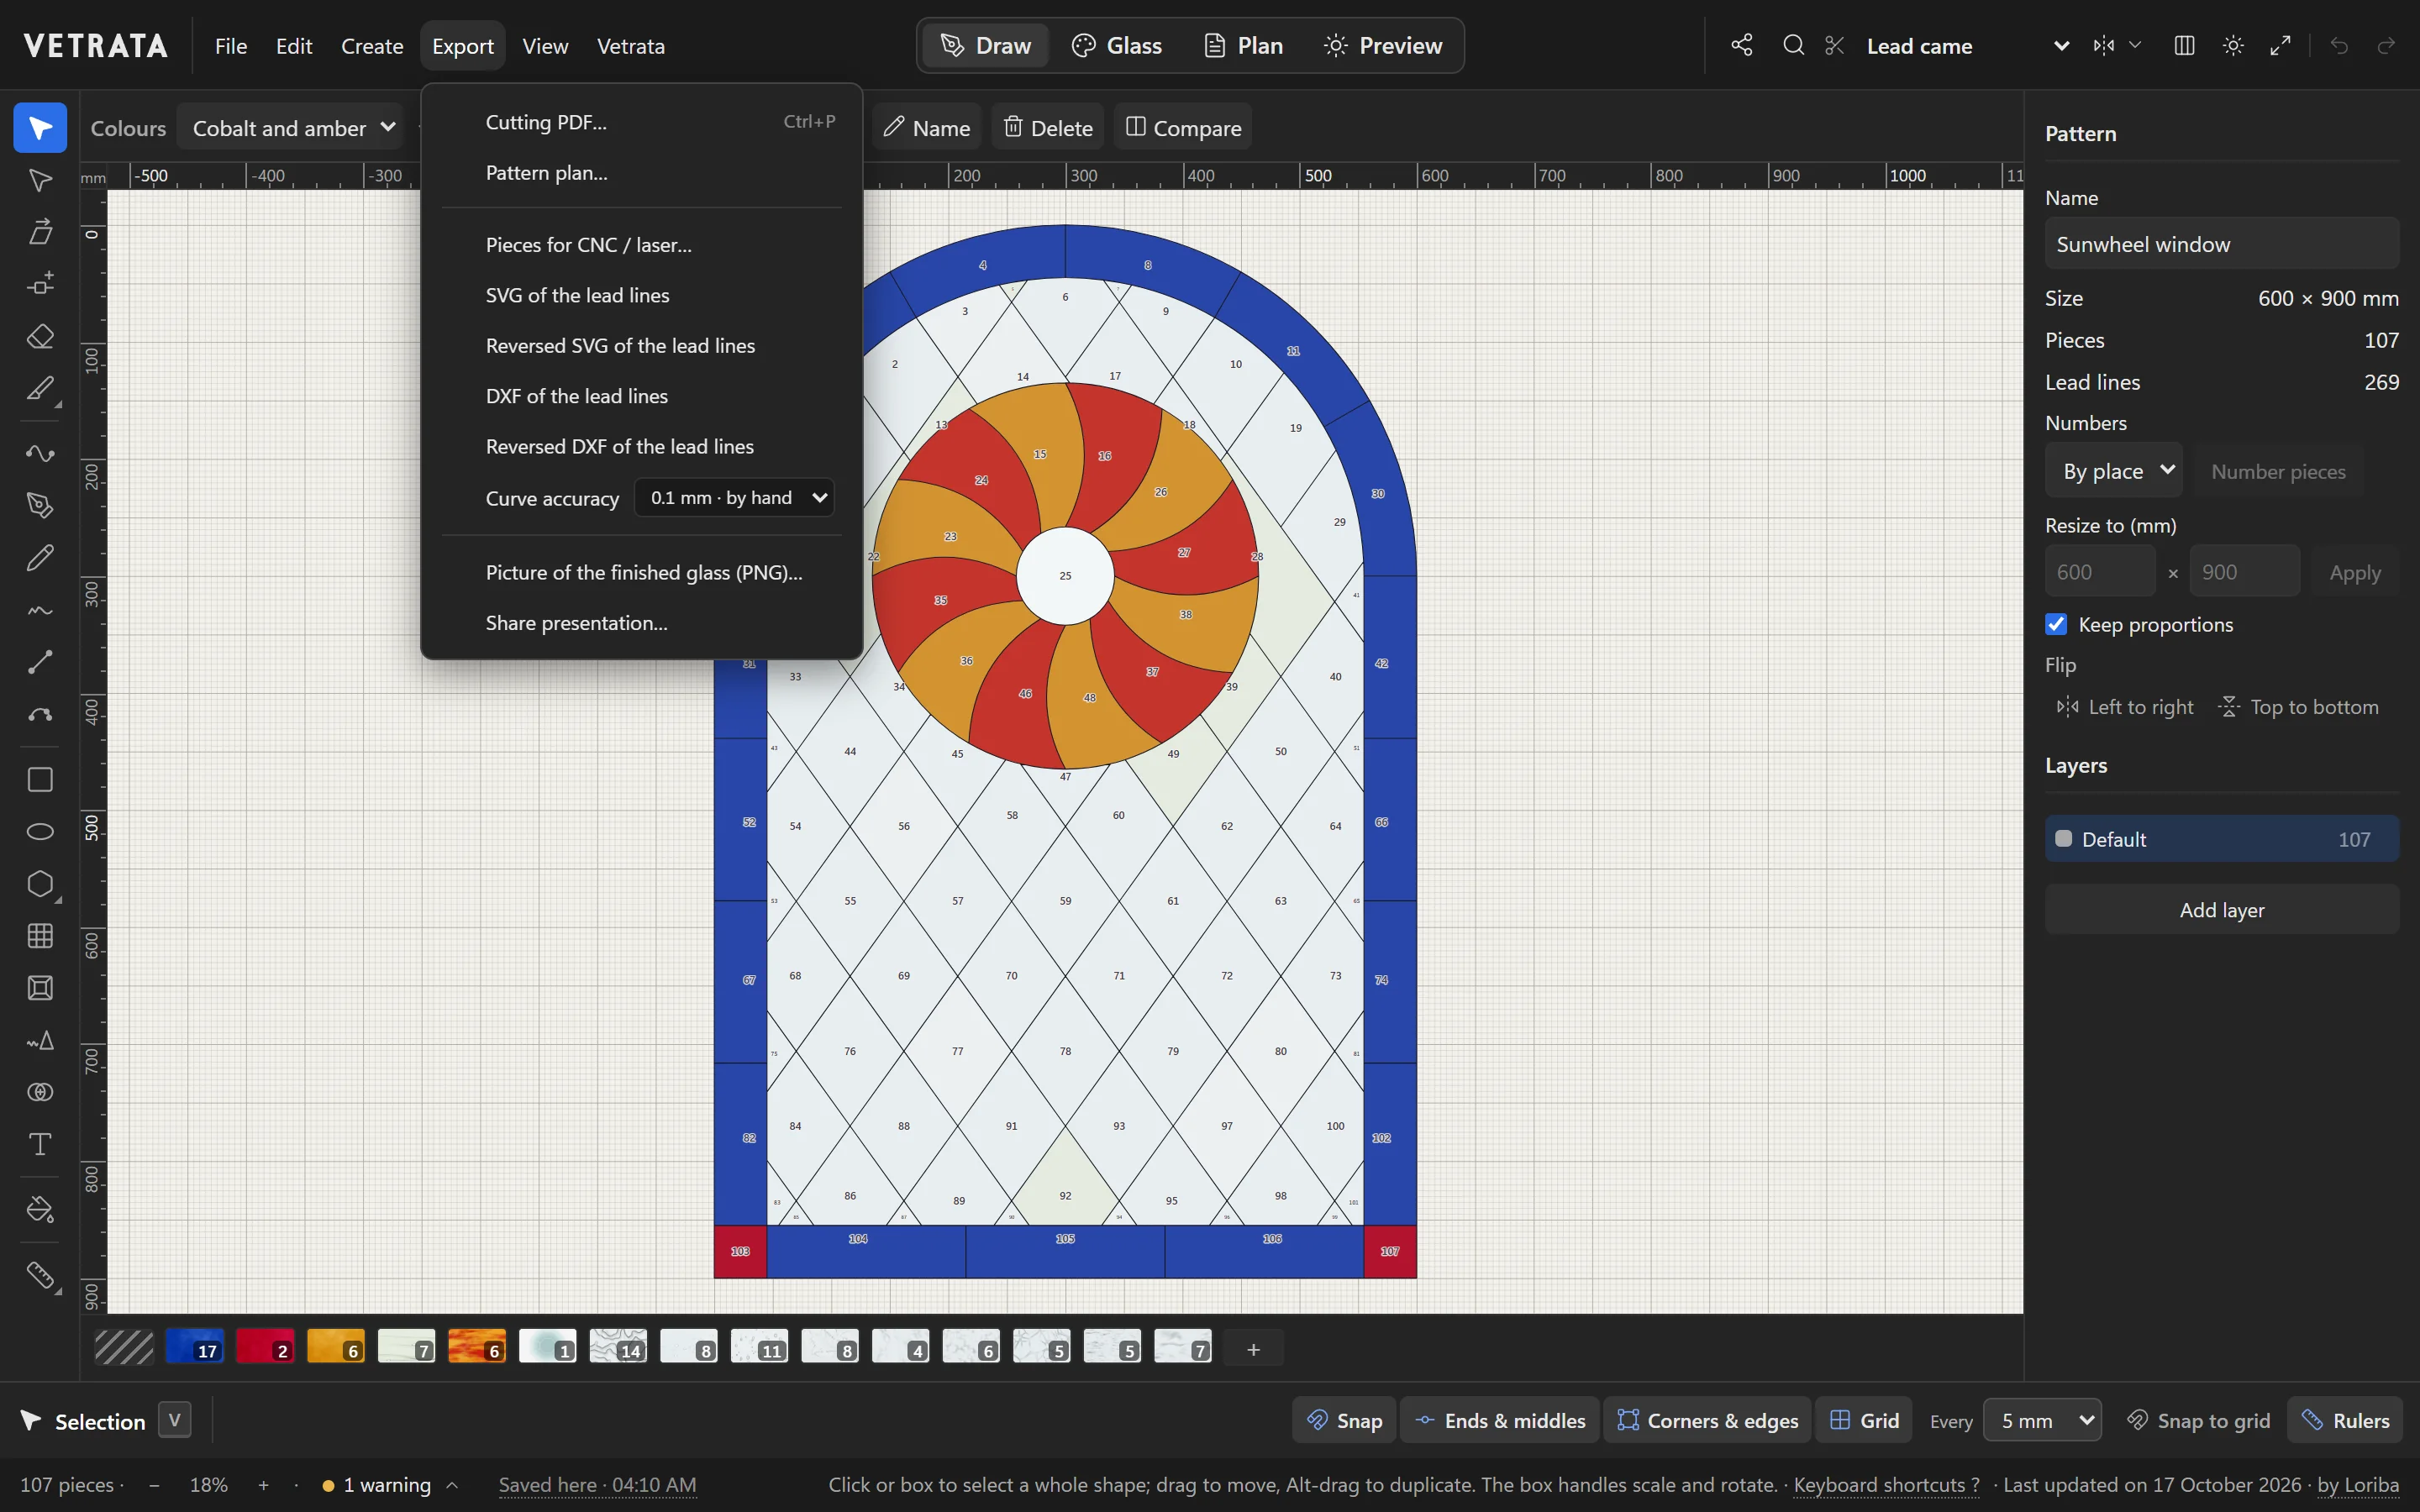
Task: Click the Share icon in top bar
Action: 1742,45
